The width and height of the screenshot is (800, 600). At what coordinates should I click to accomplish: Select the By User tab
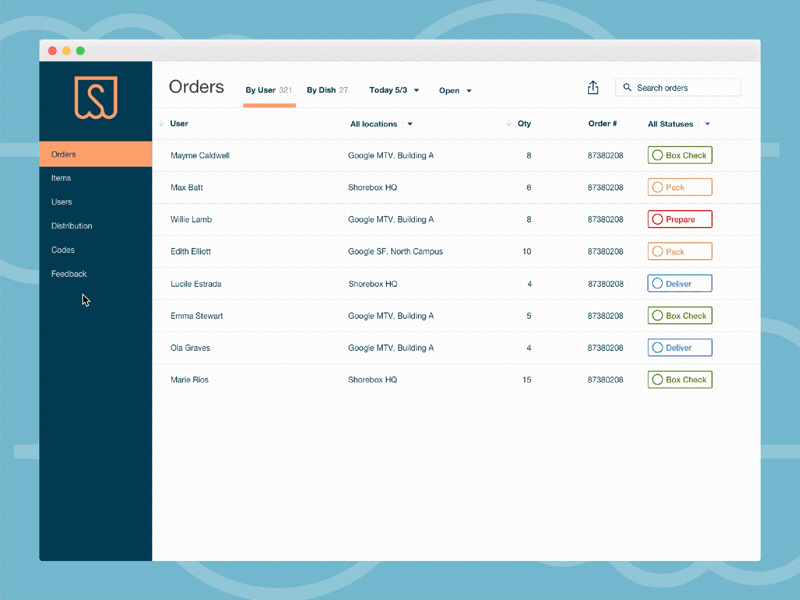[262, 90]
